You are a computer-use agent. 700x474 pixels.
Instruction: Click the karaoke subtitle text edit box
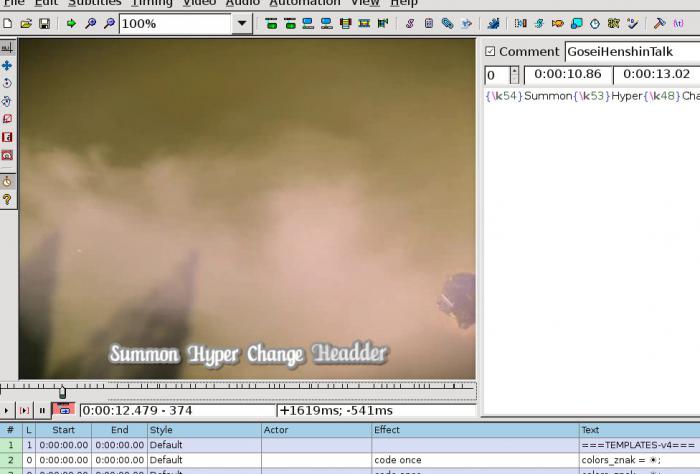pyautogui.click(x=592, y=251)
